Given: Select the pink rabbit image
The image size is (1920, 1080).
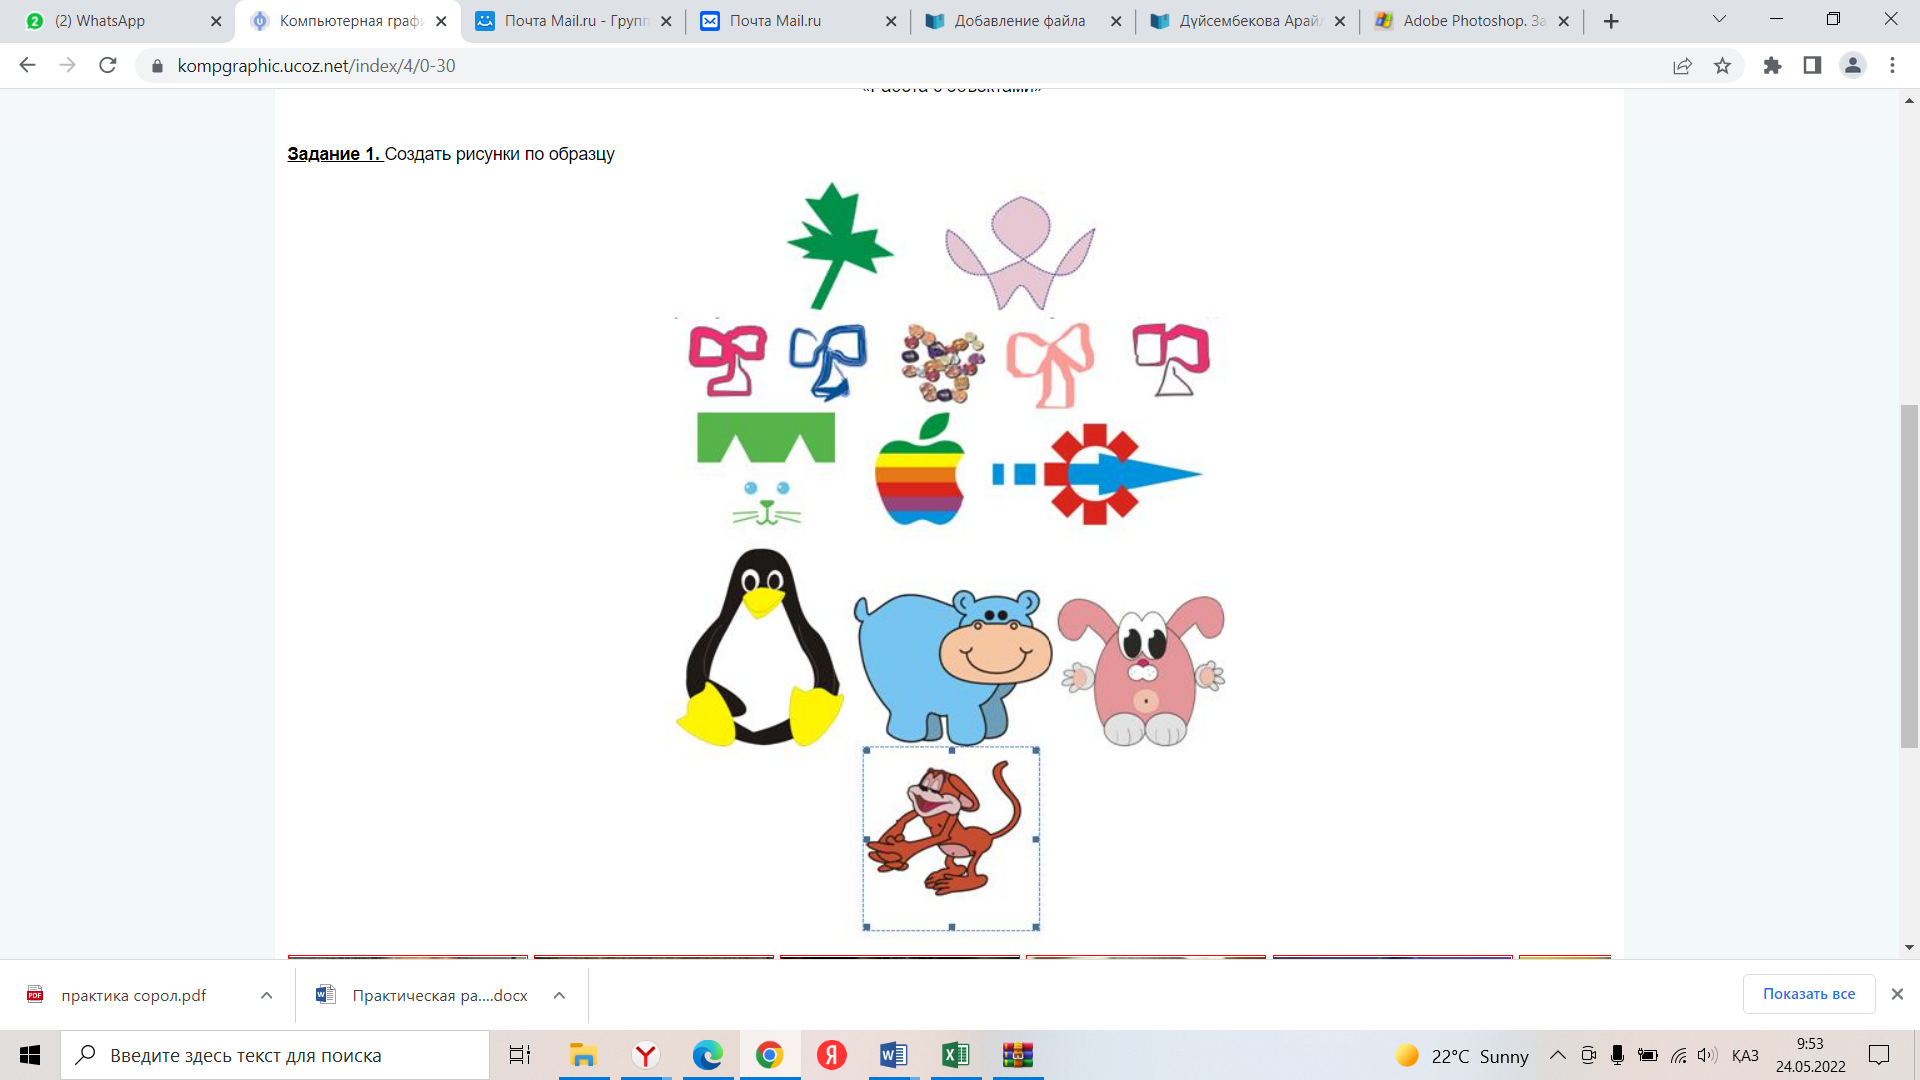Looking at the screenshot, I should point(1142,670).
